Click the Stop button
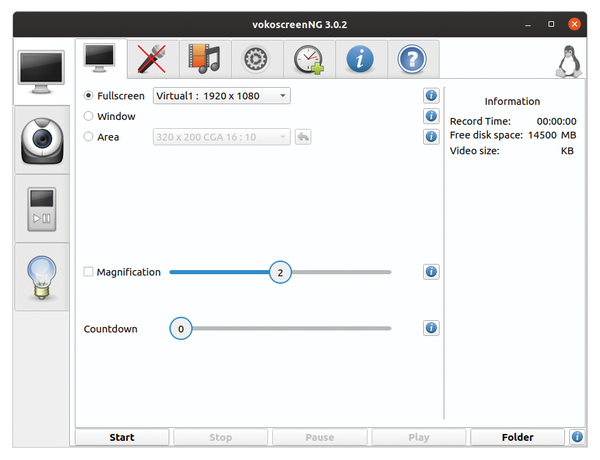This screenshot has width=600, height=460. pos(221,437)
